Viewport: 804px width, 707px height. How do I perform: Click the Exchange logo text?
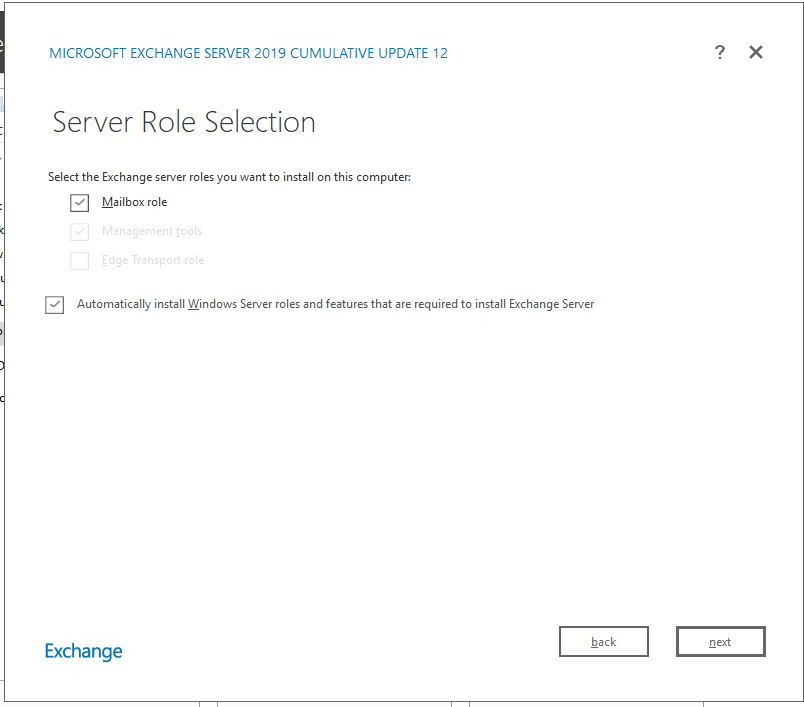pos(84,651)
